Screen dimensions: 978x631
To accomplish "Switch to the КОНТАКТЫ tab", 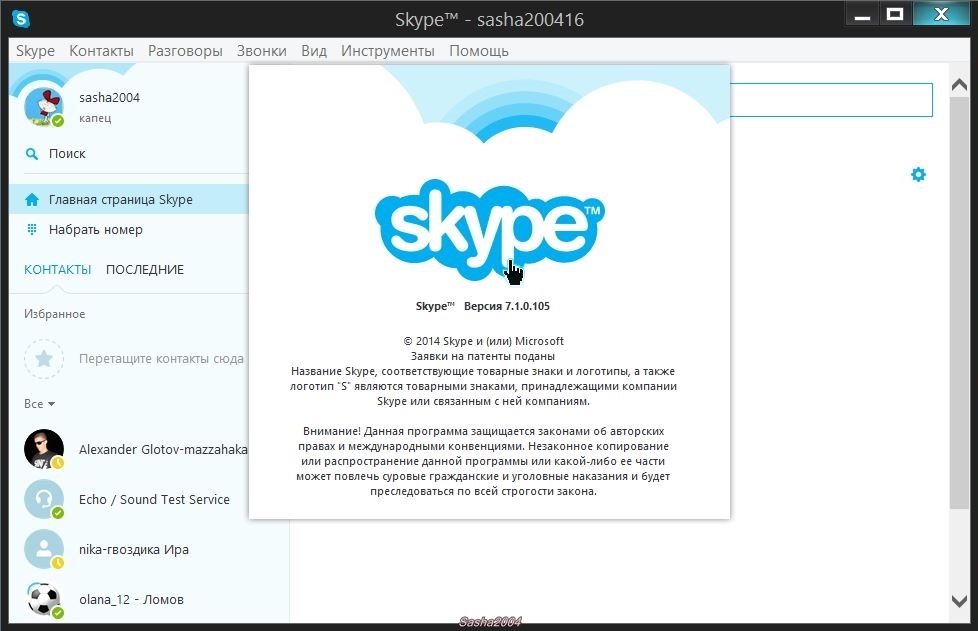I will 57,270.
